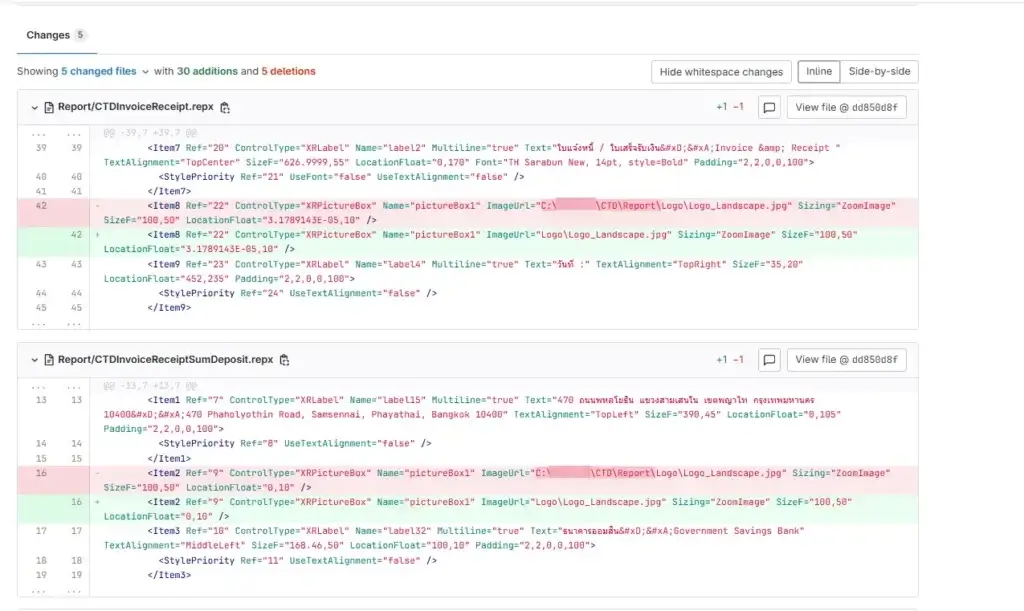Collapse the CTDInvoiceReceiptSumDeposit.repx diff
Screen dimensions: 1024x611
click(34, 360)
